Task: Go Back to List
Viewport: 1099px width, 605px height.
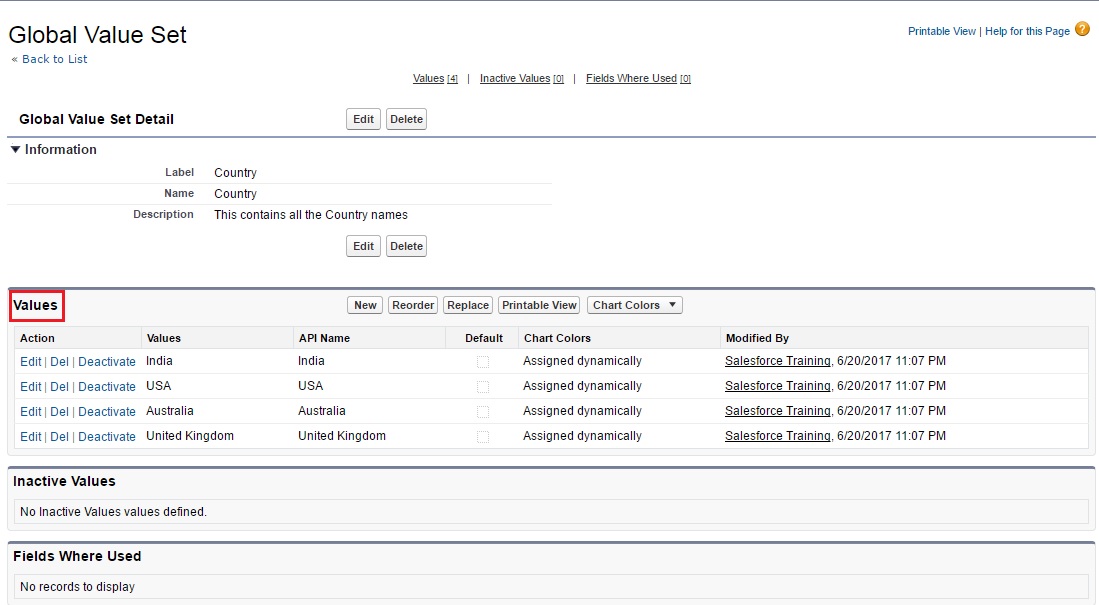Action: [54, 60]
